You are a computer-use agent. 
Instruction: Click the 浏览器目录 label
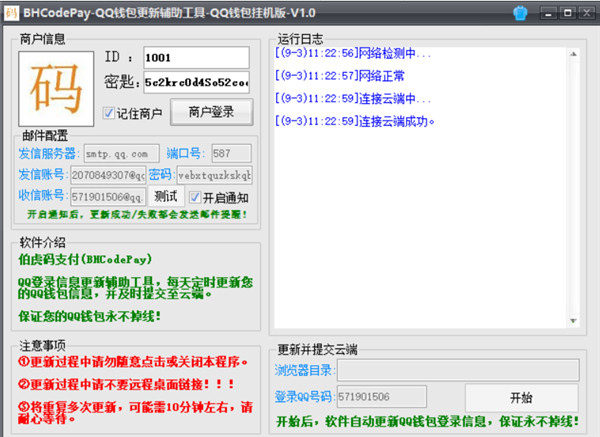coord(305,370)
